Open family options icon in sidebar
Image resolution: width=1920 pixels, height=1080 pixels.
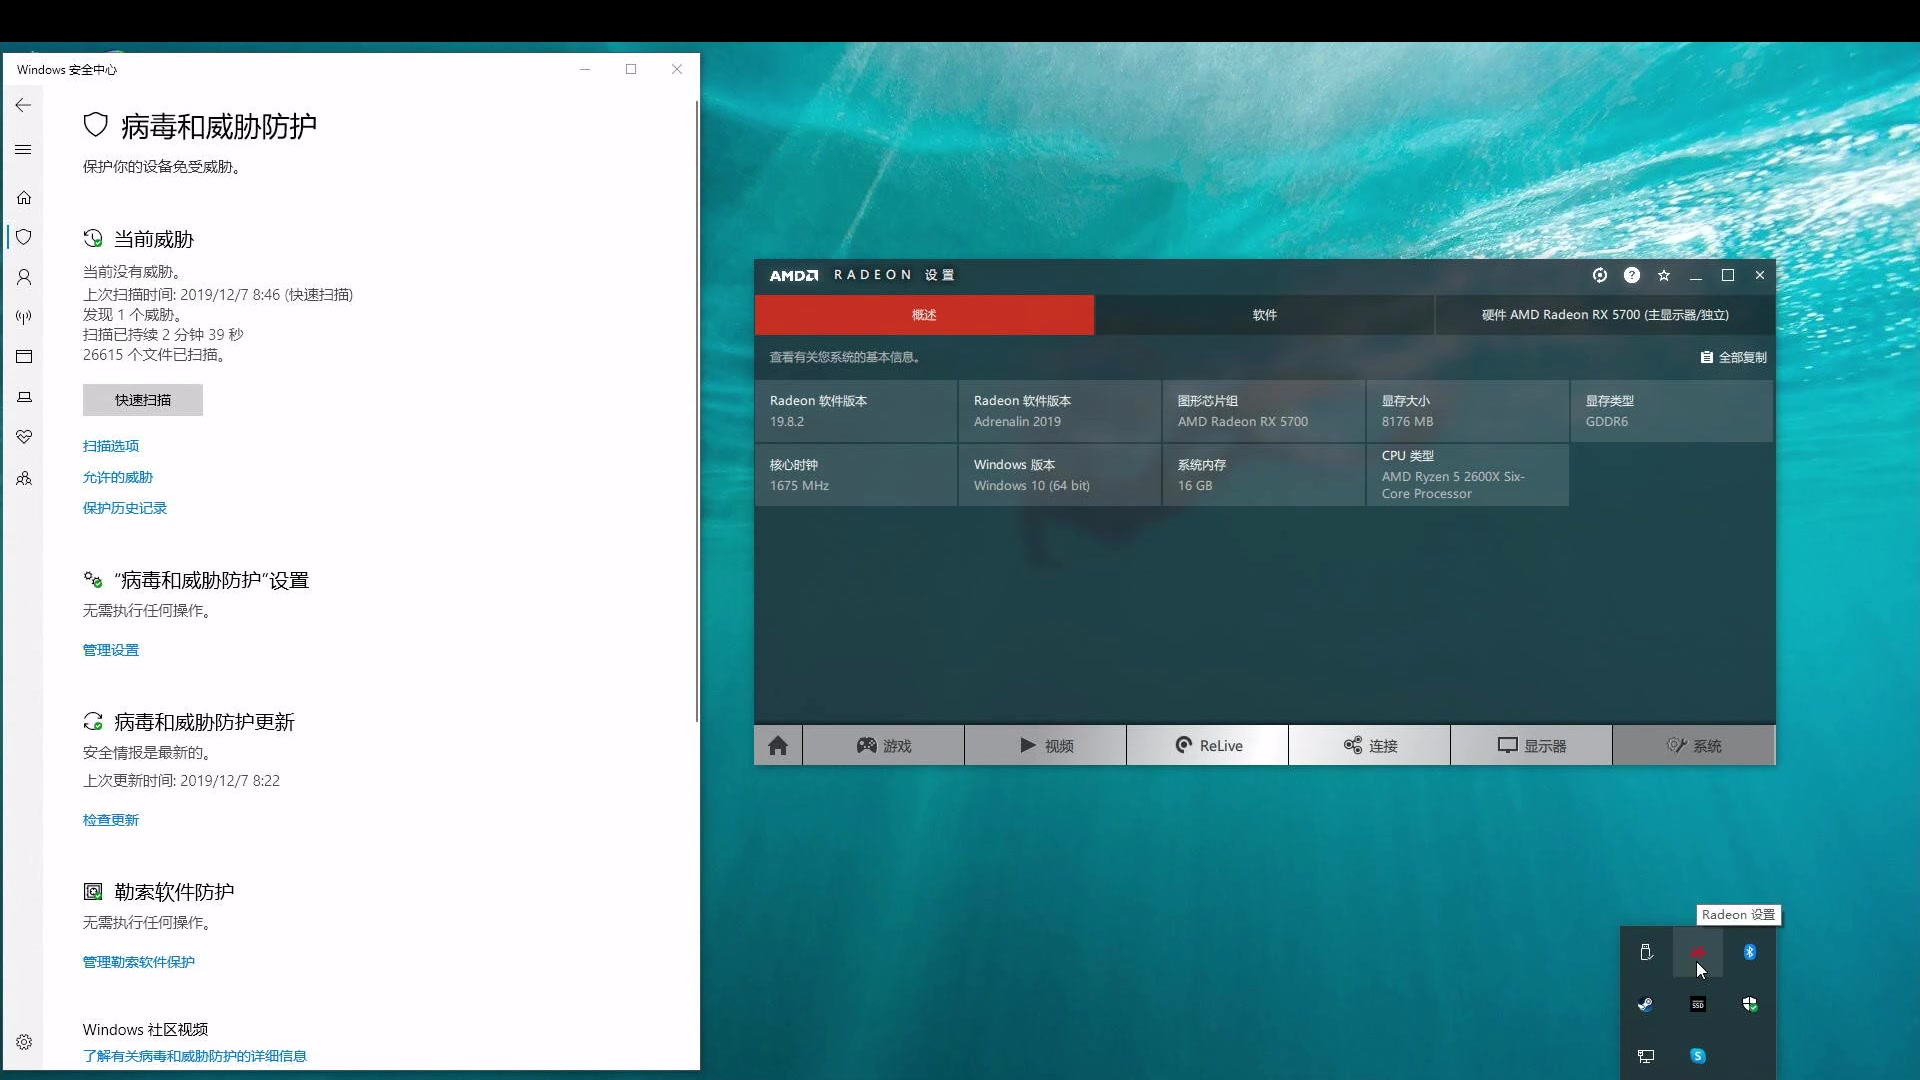(24, 478)
